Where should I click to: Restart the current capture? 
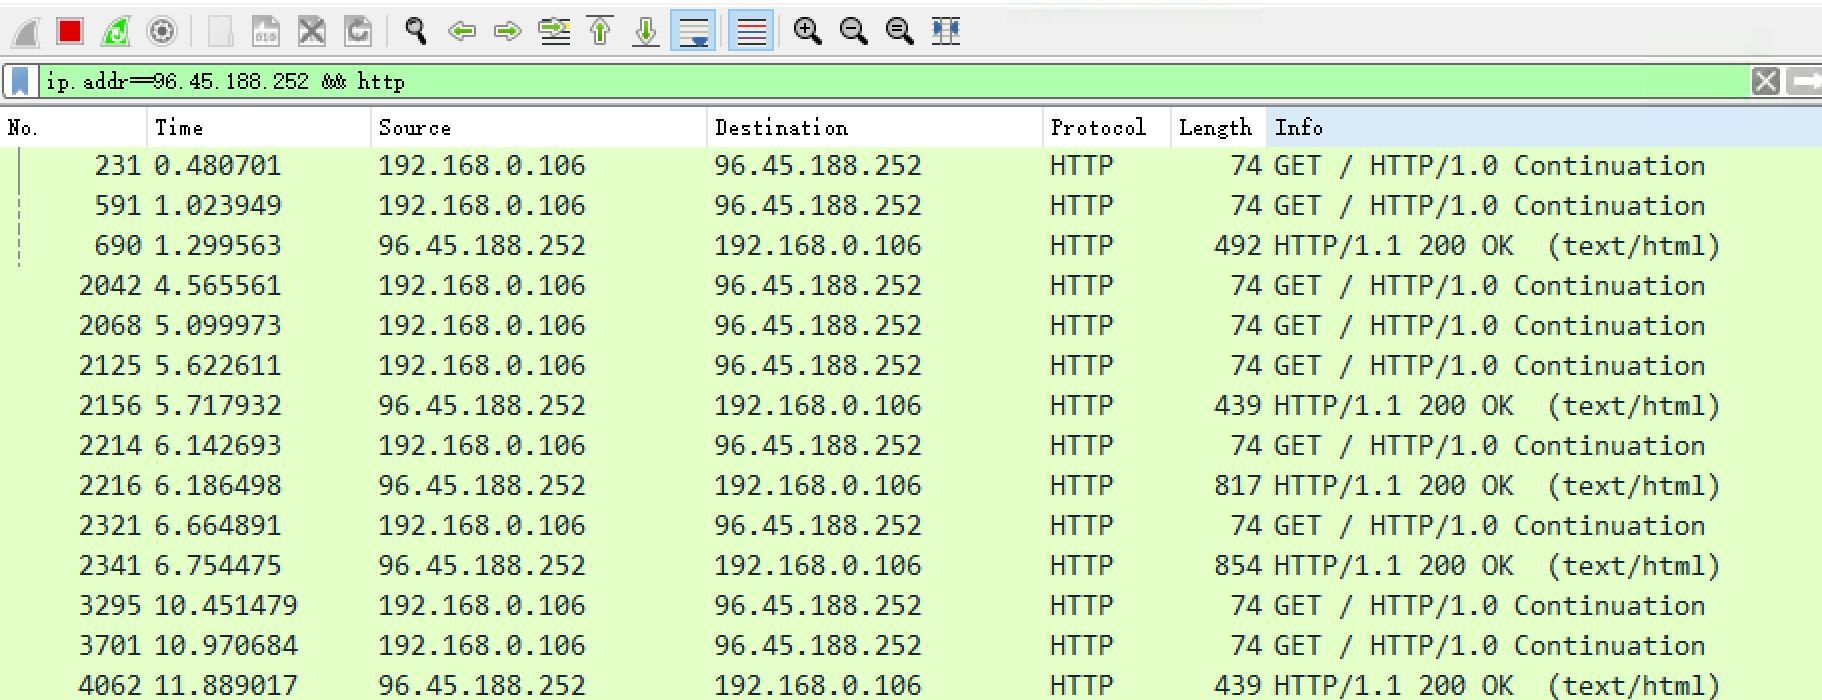click(x=116, y=32)
